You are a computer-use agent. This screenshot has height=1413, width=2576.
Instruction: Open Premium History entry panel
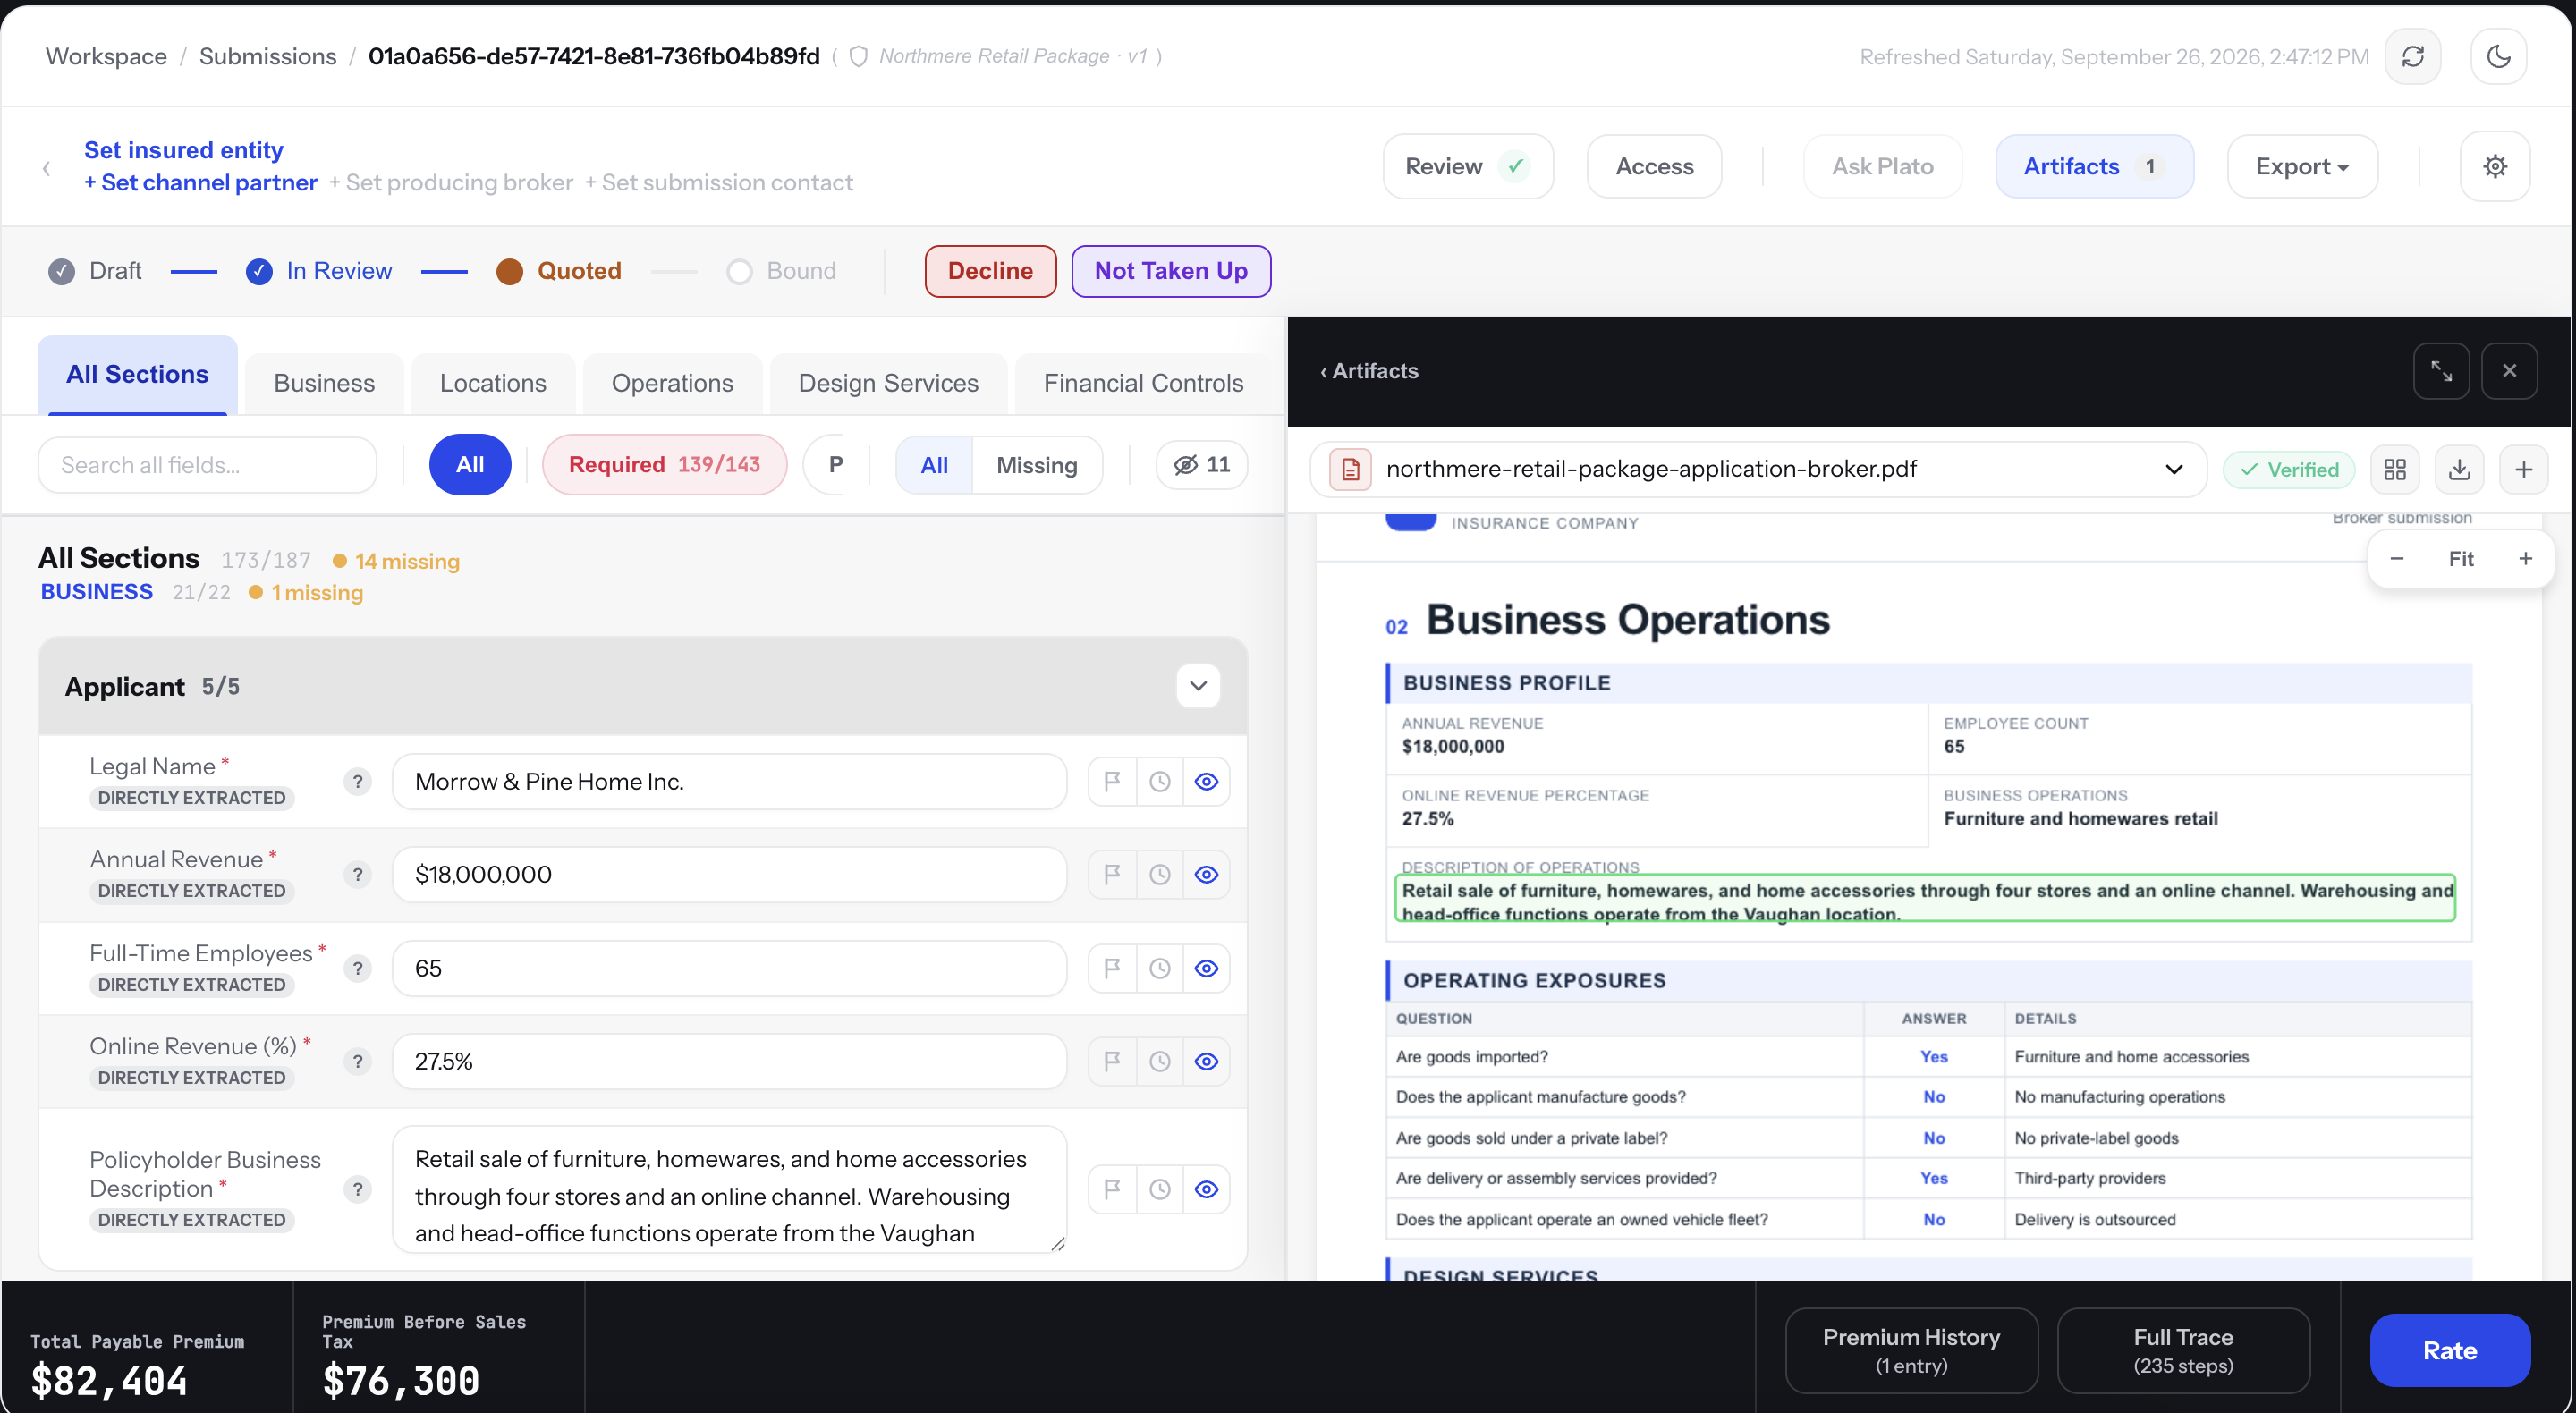click(1911, 1351)
